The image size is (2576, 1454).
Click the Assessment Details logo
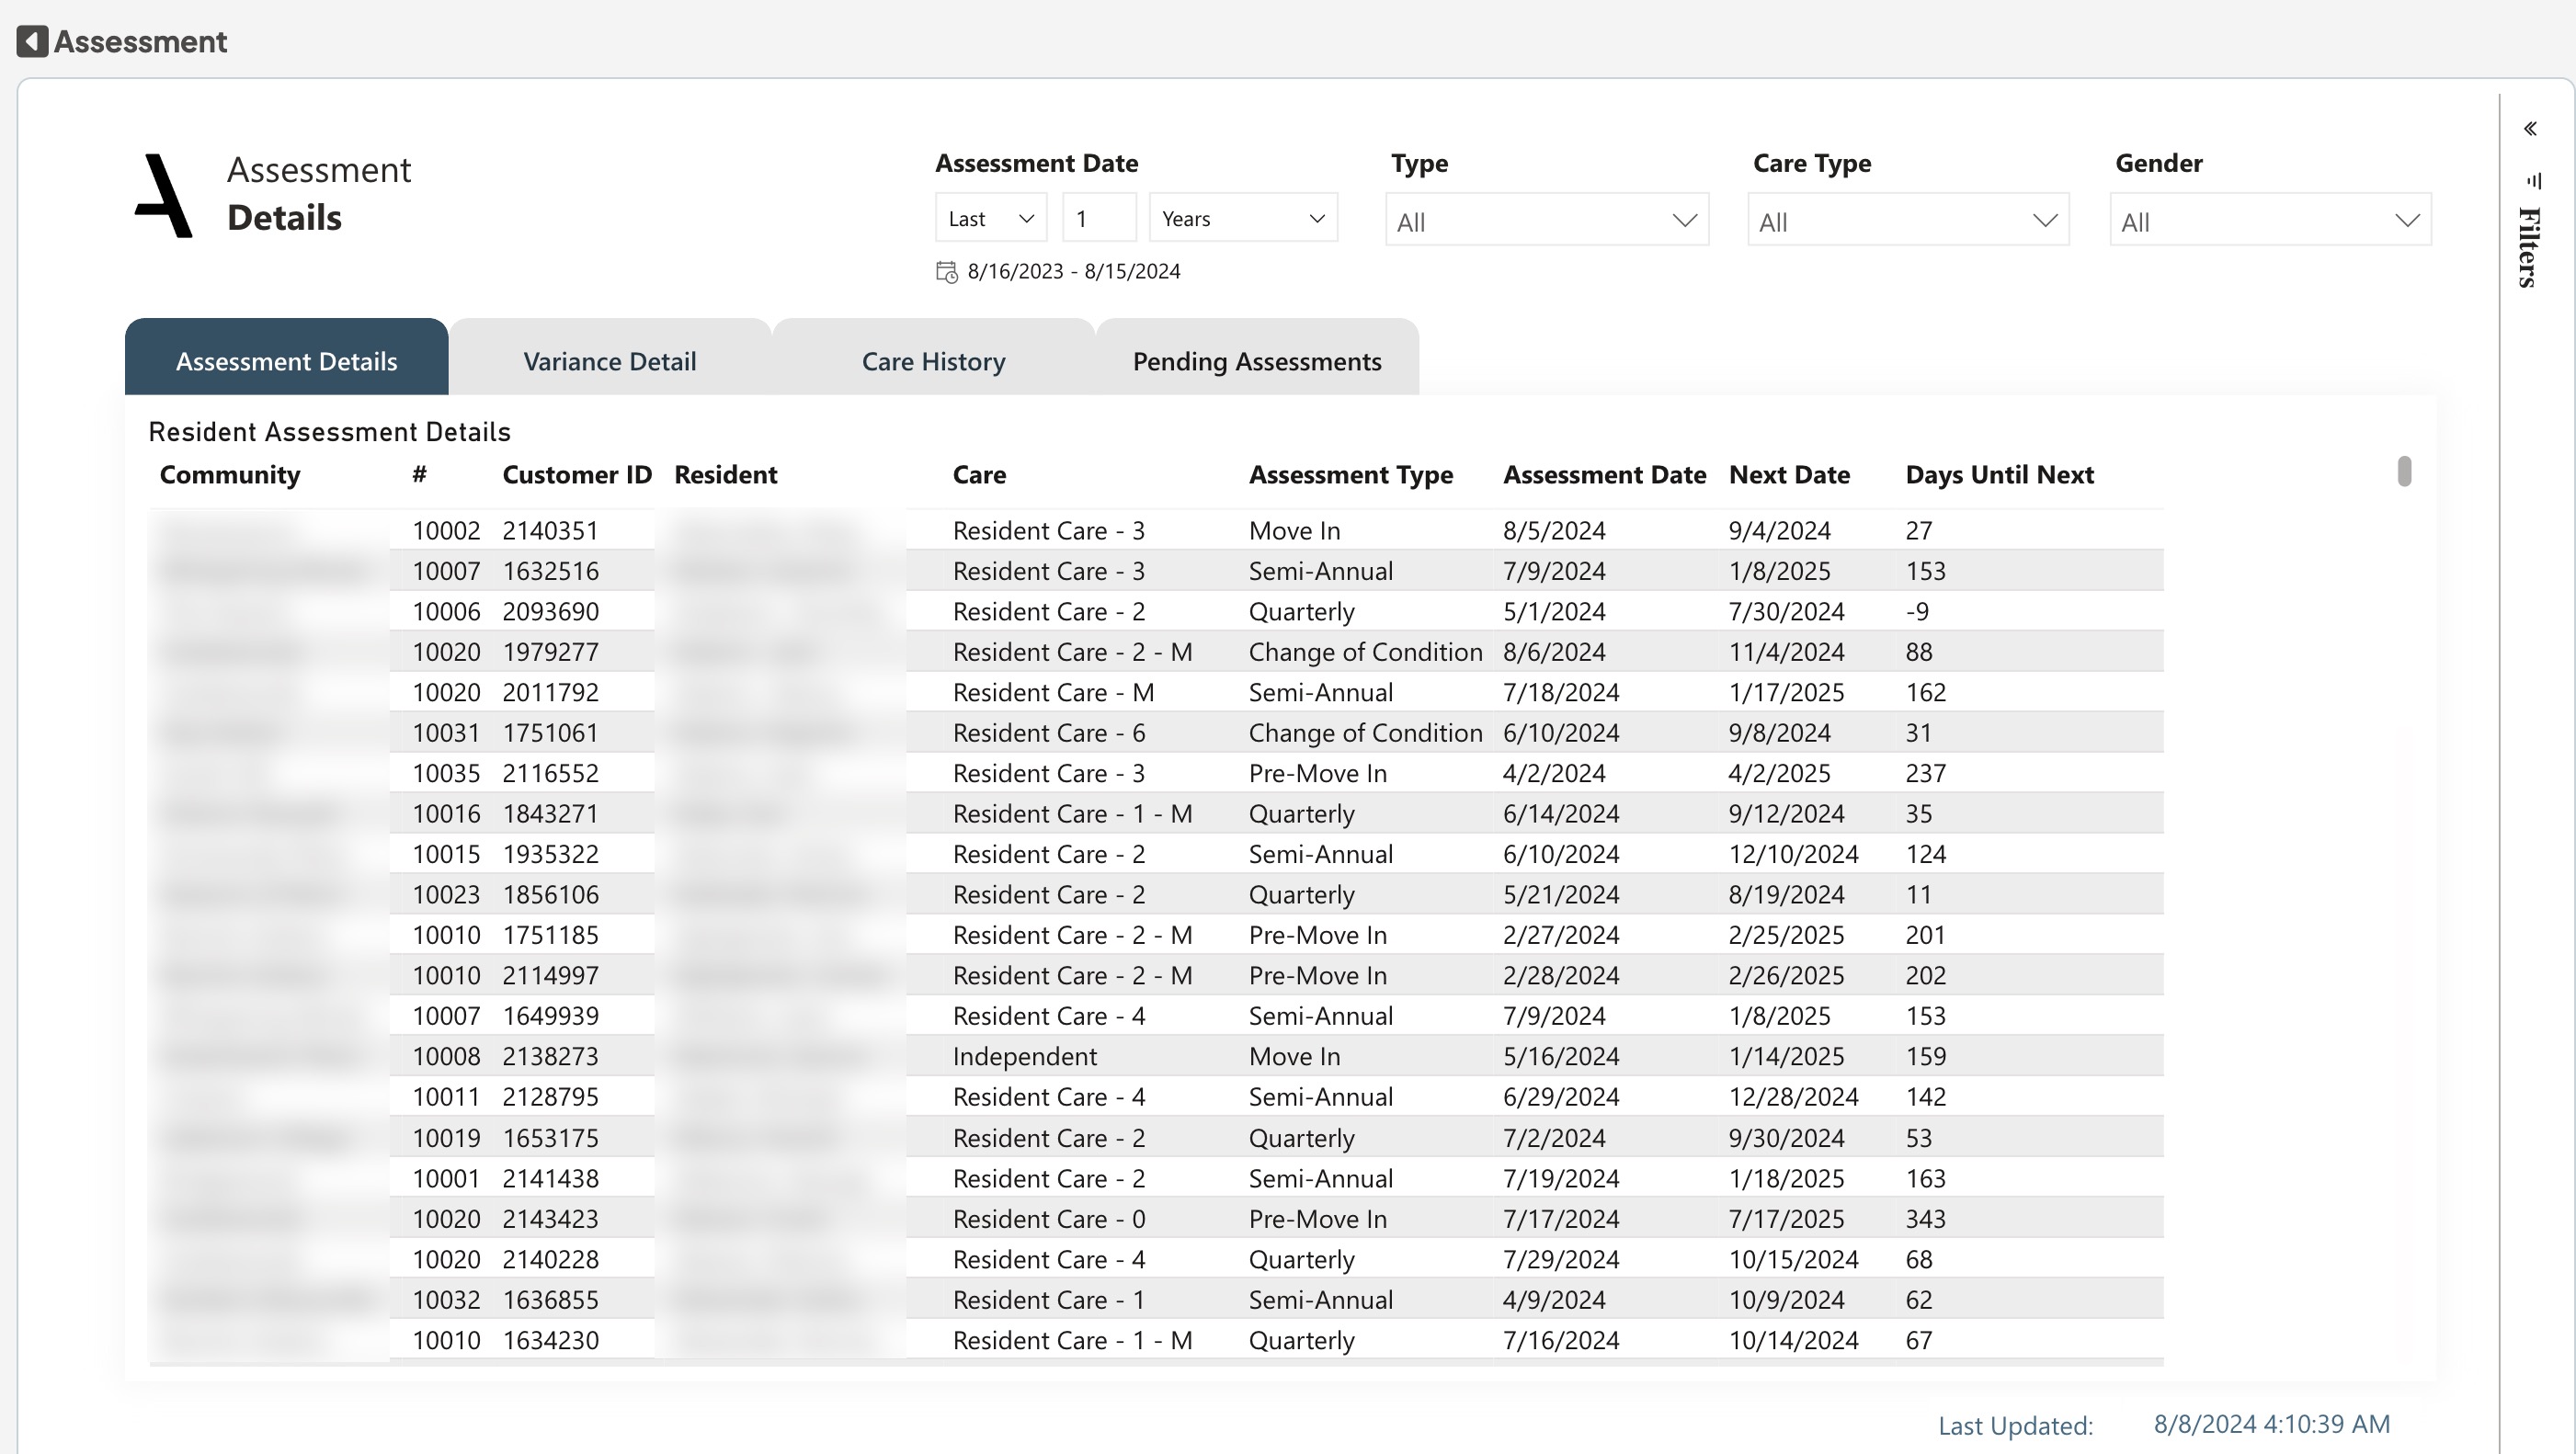point(163,195)
